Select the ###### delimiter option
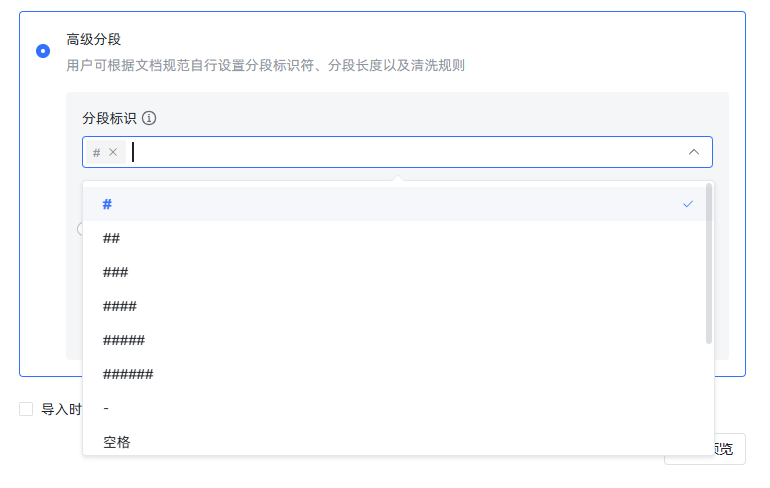The image size is (770, 488). click(x=128, y=374)
